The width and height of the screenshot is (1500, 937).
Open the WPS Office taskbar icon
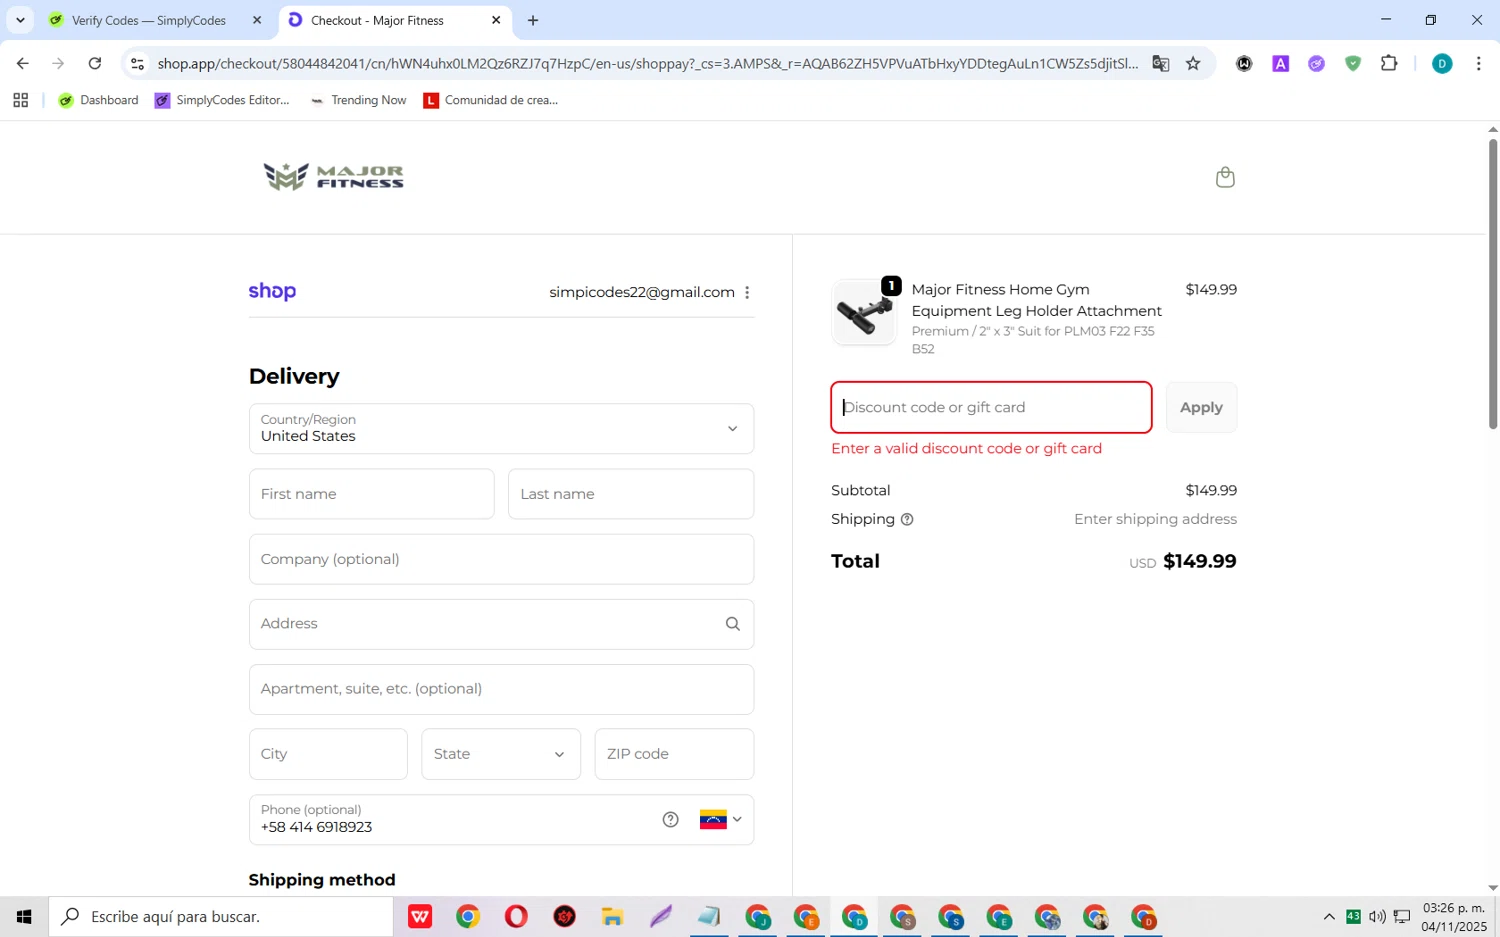click(420, 916)
